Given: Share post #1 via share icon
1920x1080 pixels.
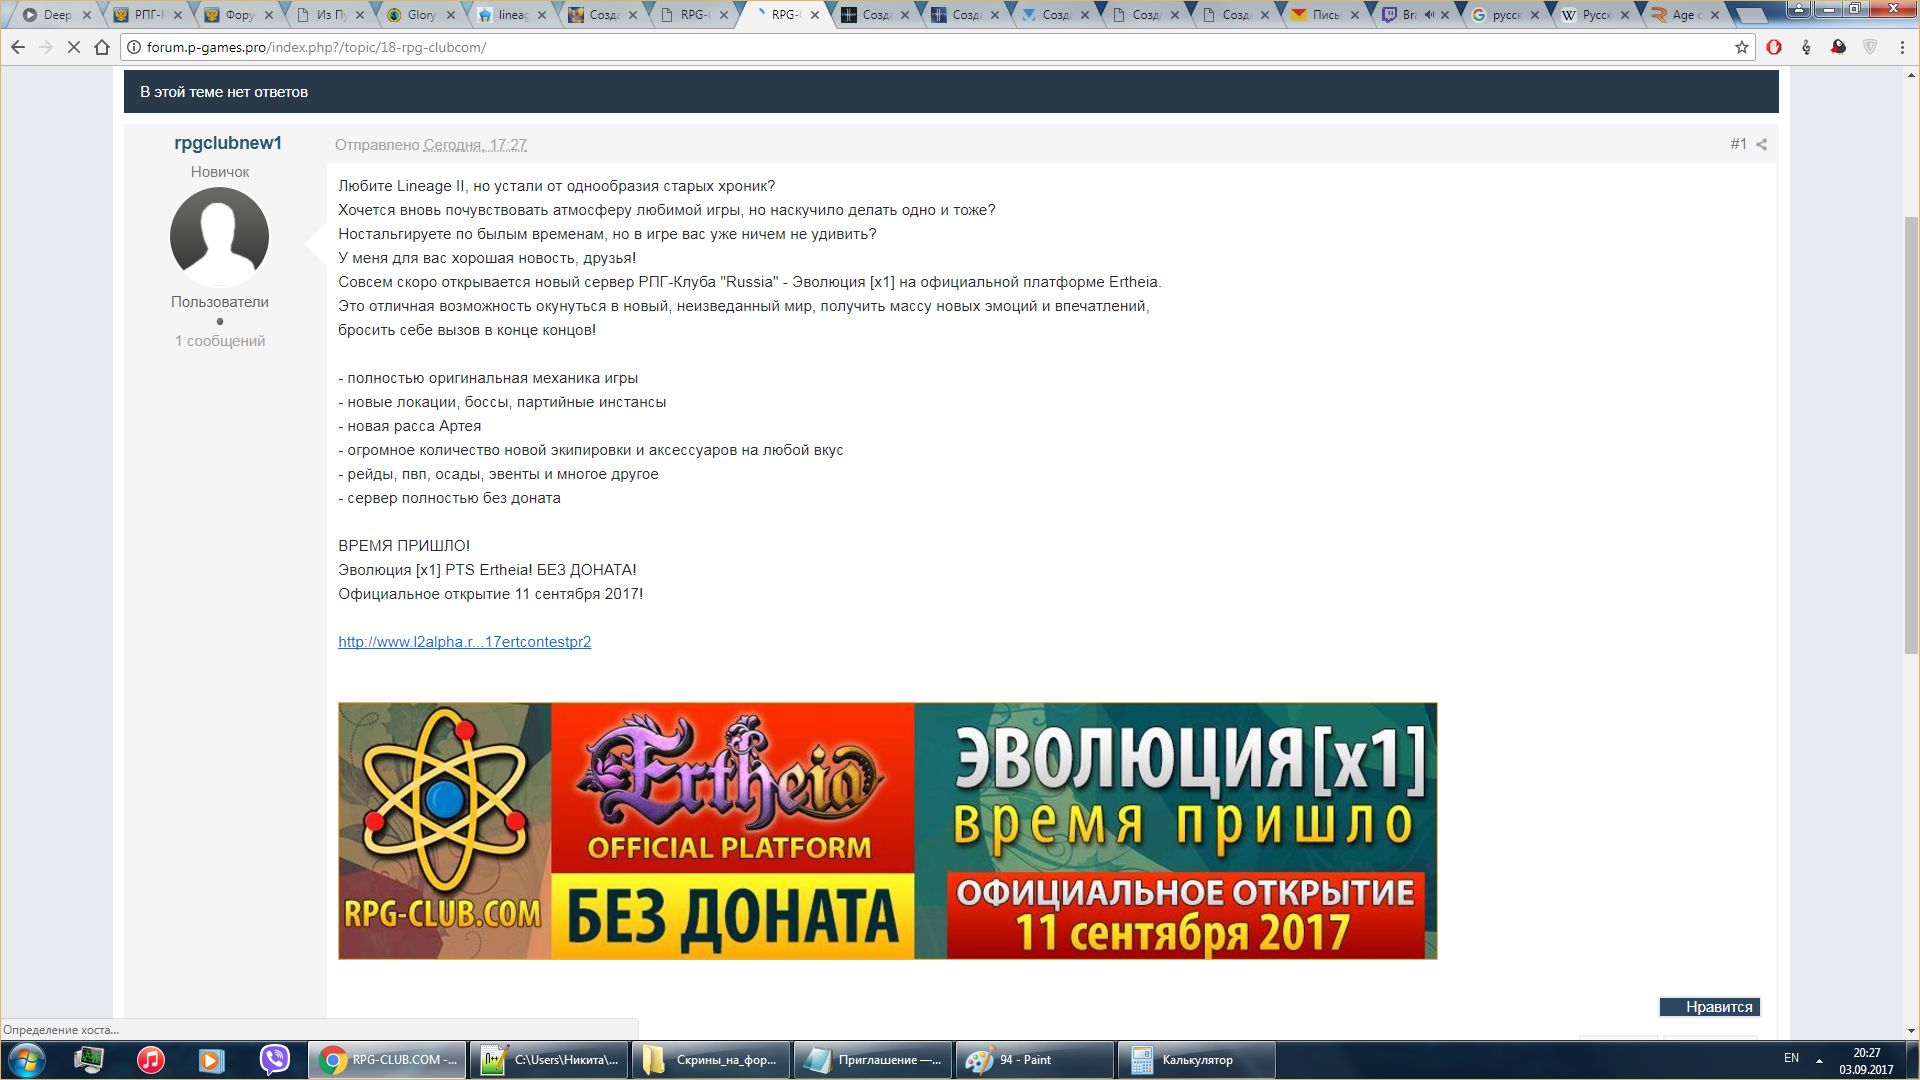Looking at the screenshot, I should tap(1762, 145).
